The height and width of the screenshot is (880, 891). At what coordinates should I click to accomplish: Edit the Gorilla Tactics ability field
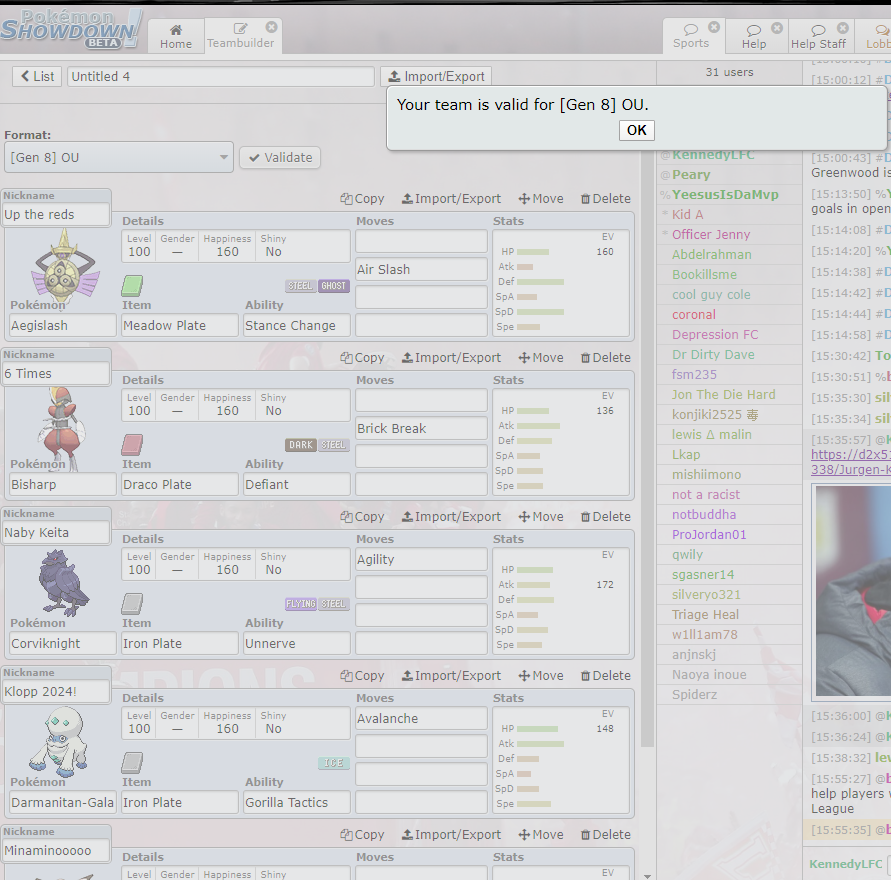(x=297, y=803)
